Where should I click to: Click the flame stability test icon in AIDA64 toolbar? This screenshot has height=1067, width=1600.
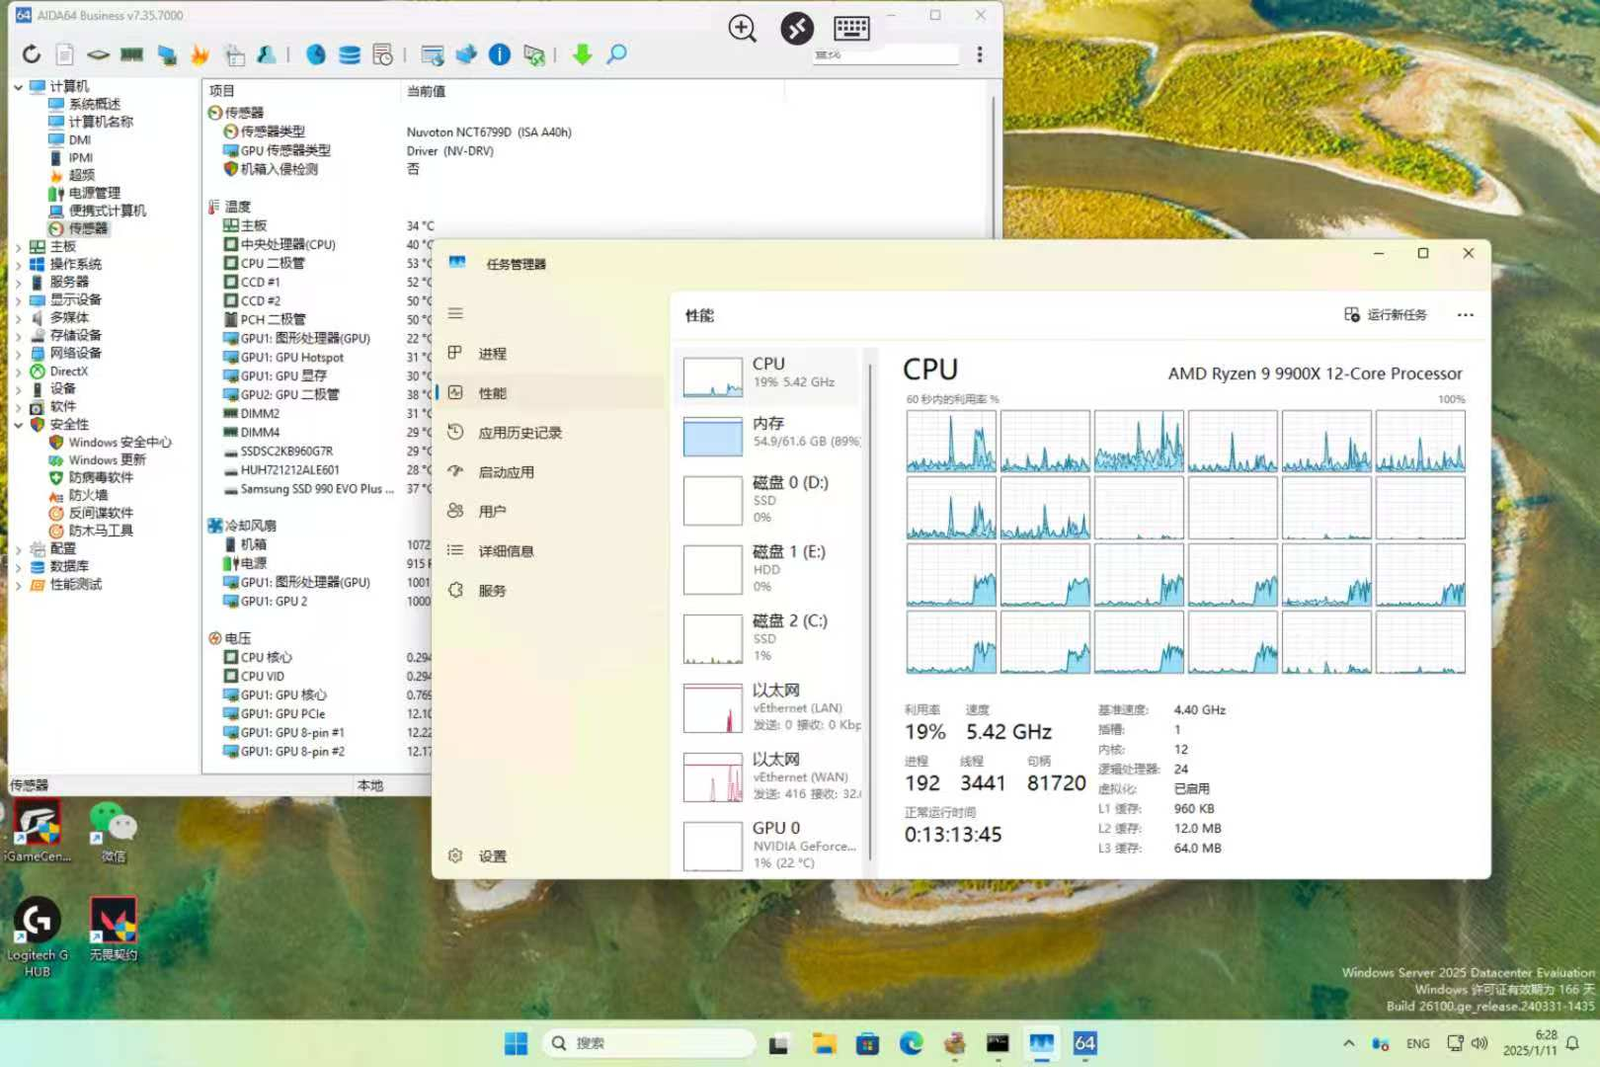coord(200,55)
